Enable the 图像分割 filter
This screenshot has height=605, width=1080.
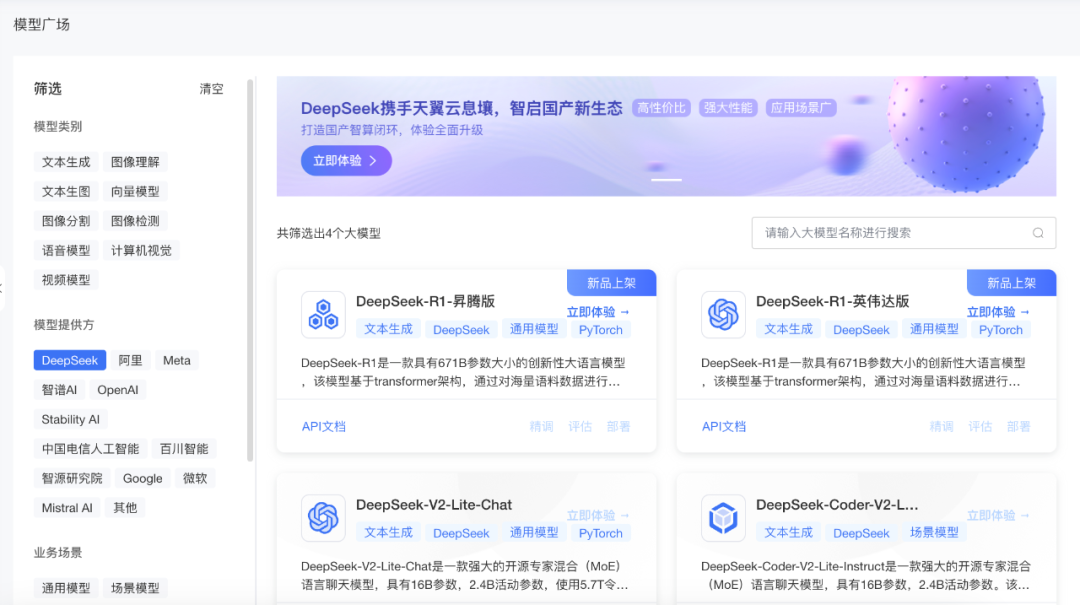tap(66, 221)
